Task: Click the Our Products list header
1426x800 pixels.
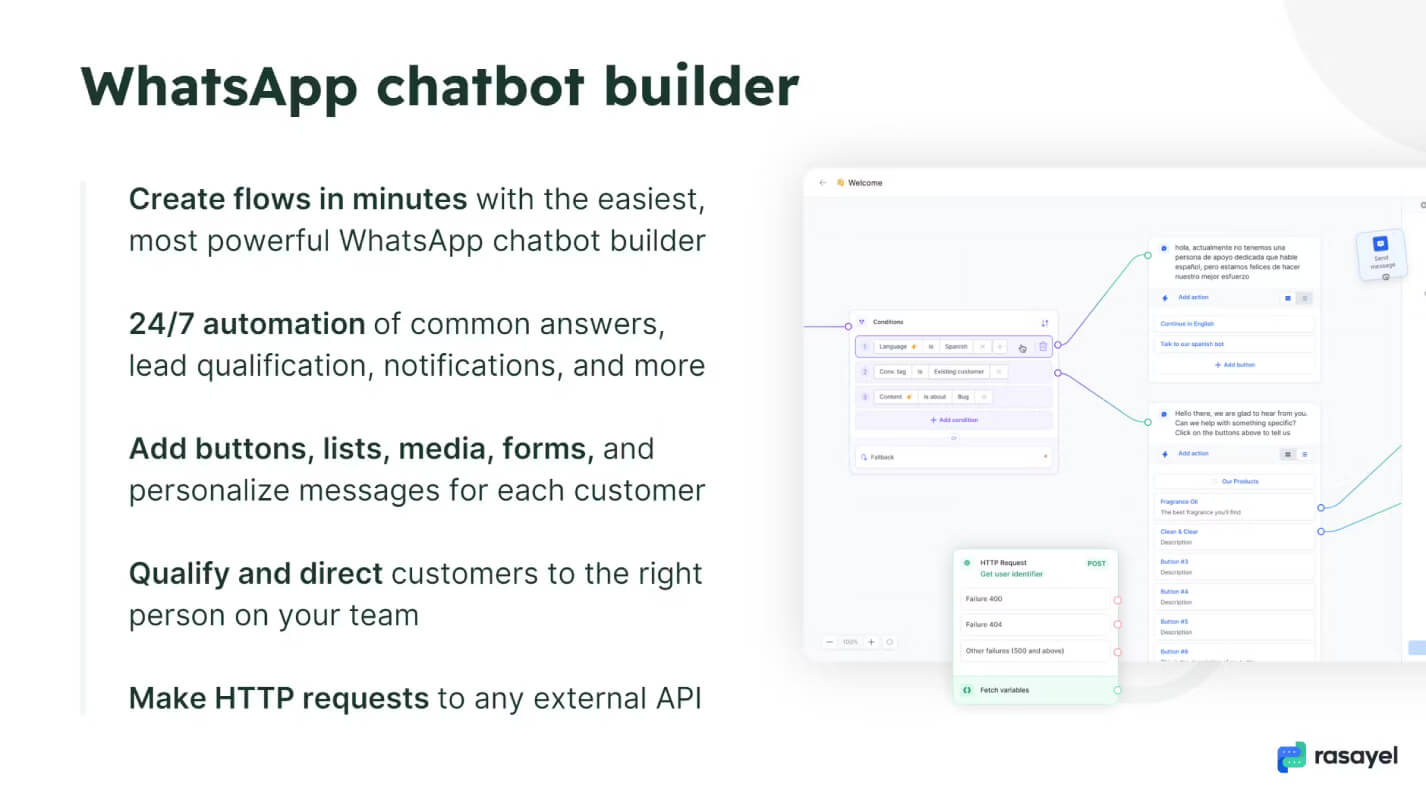Action: pos(1234,482)
